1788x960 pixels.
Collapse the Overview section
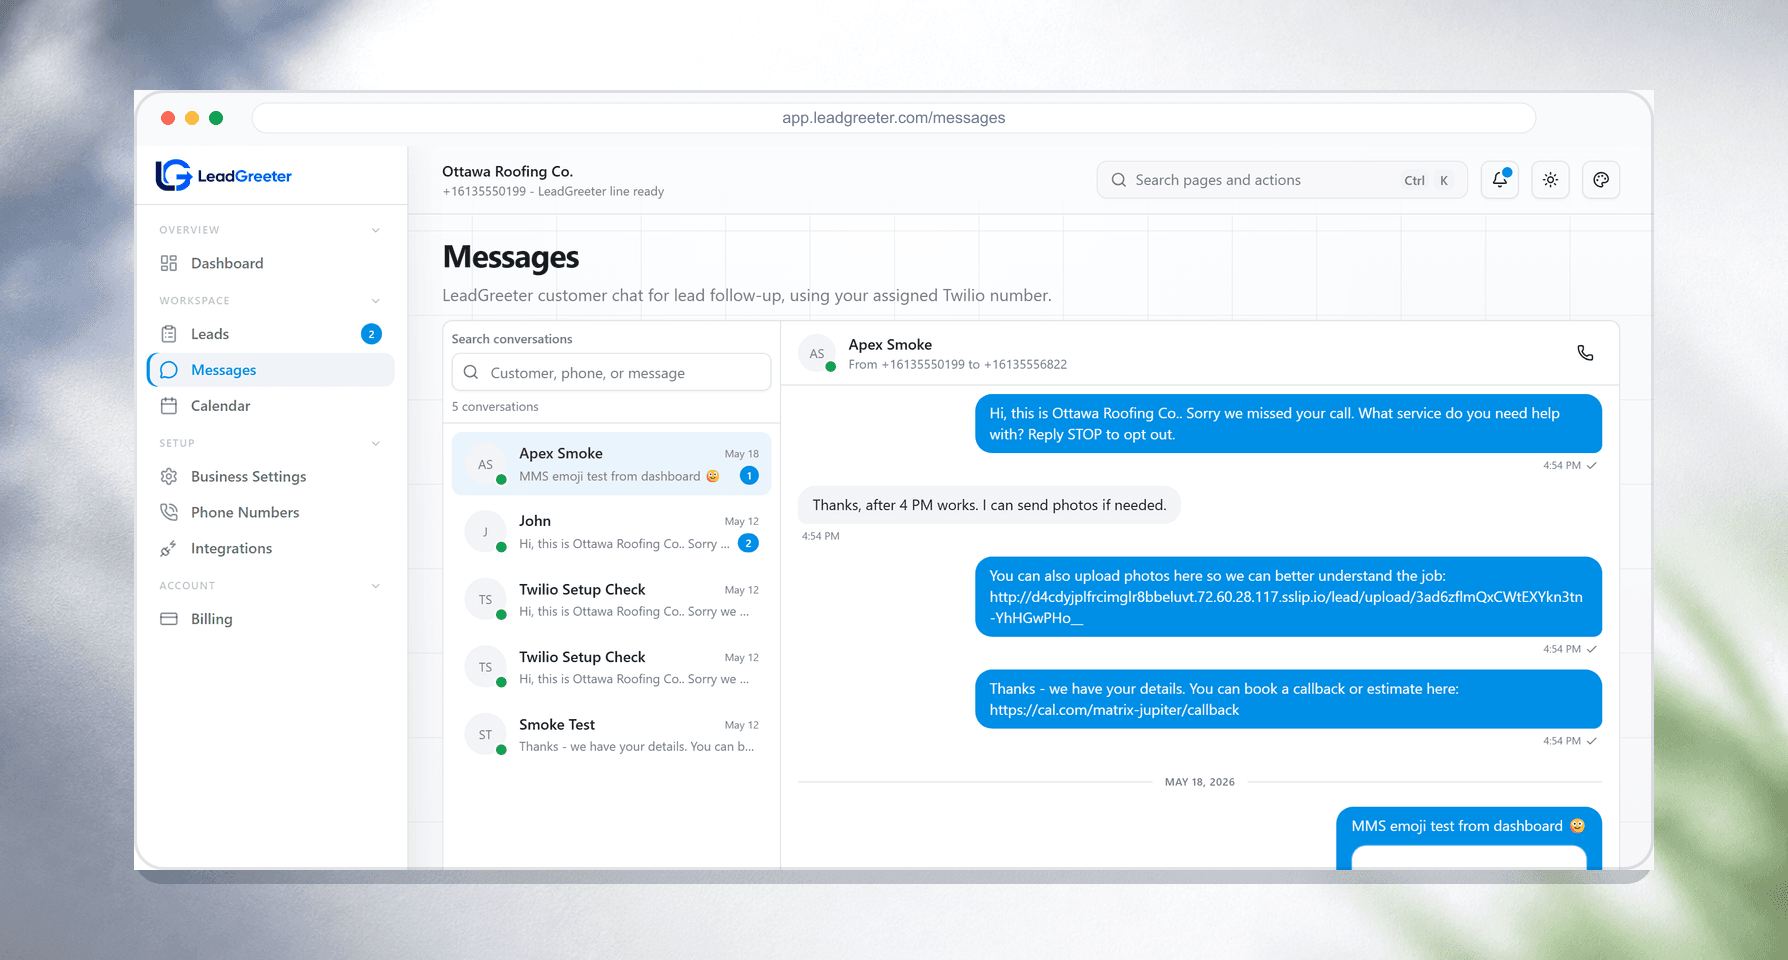(x=376, y=230)
